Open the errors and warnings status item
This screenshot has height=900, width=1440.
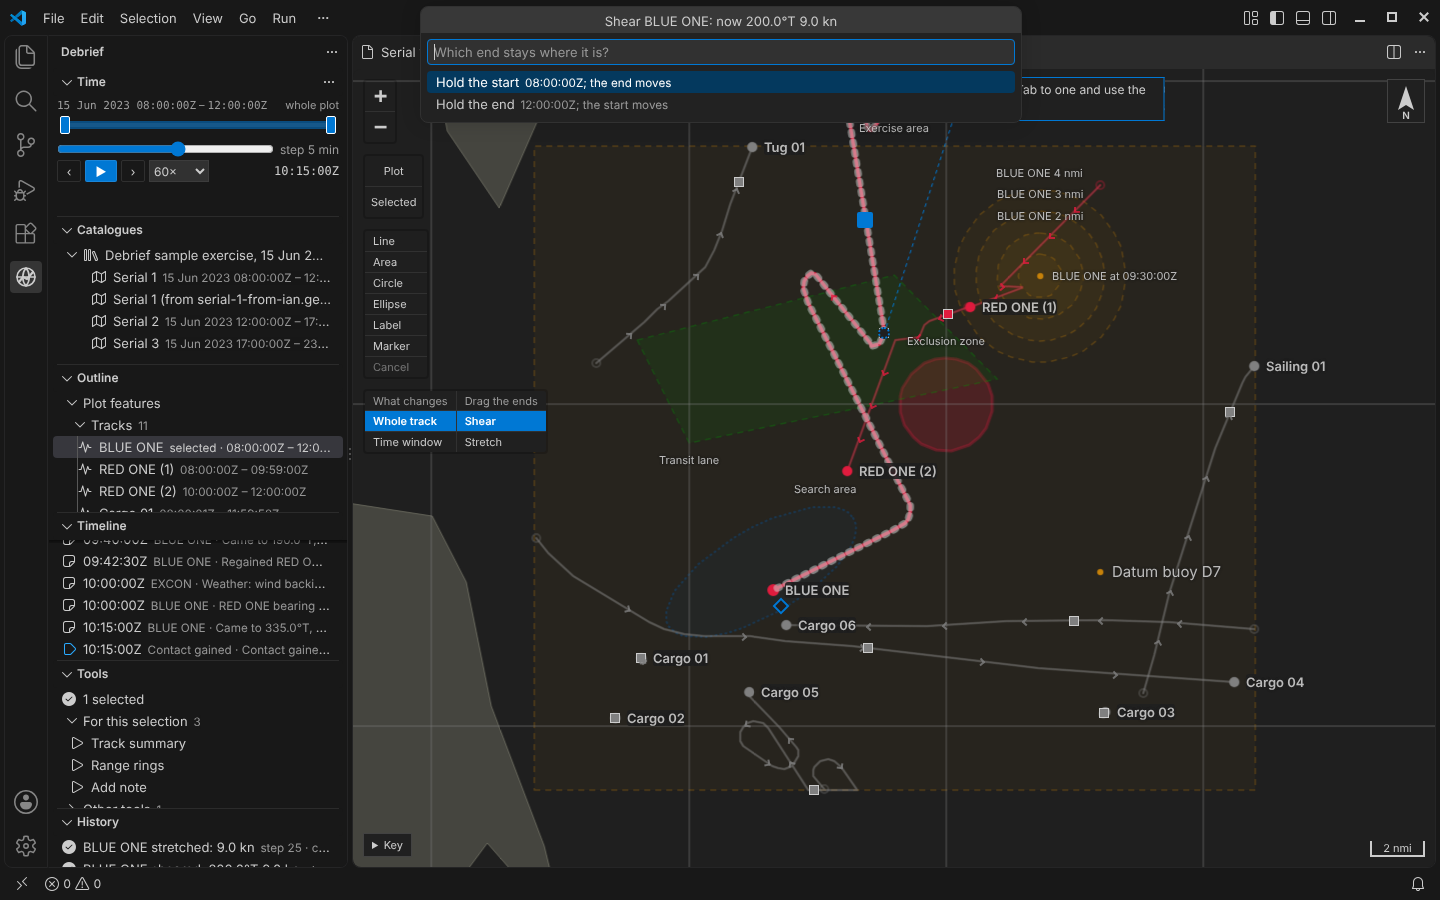pyautogui.click(x=73, y=884)
